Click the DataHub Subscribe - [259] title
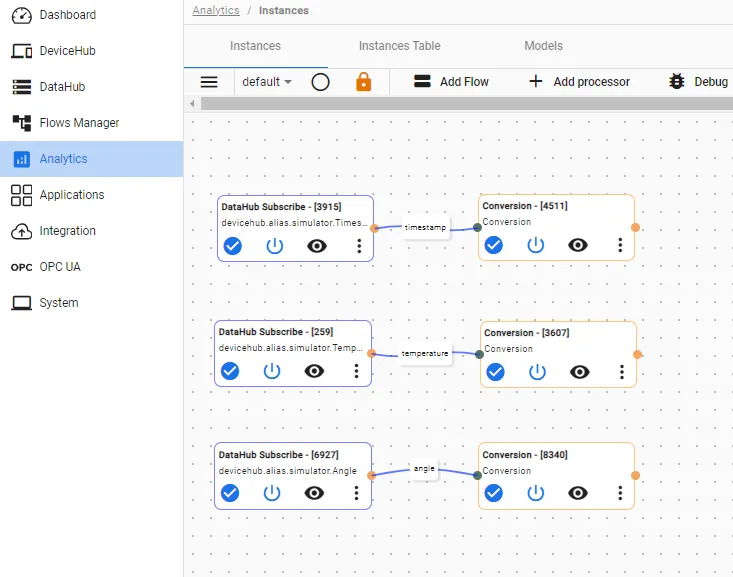This screenshot has height=577, width=733. pyautogui.click(x=276, y=332)
